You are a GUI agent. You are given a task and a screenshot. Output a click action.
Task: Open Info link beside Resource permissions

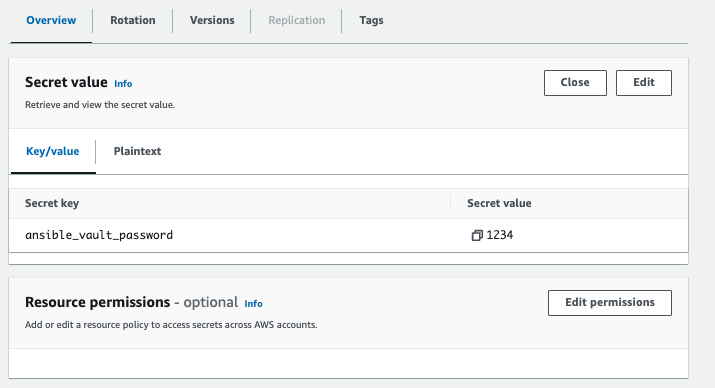tap(253, 304)
